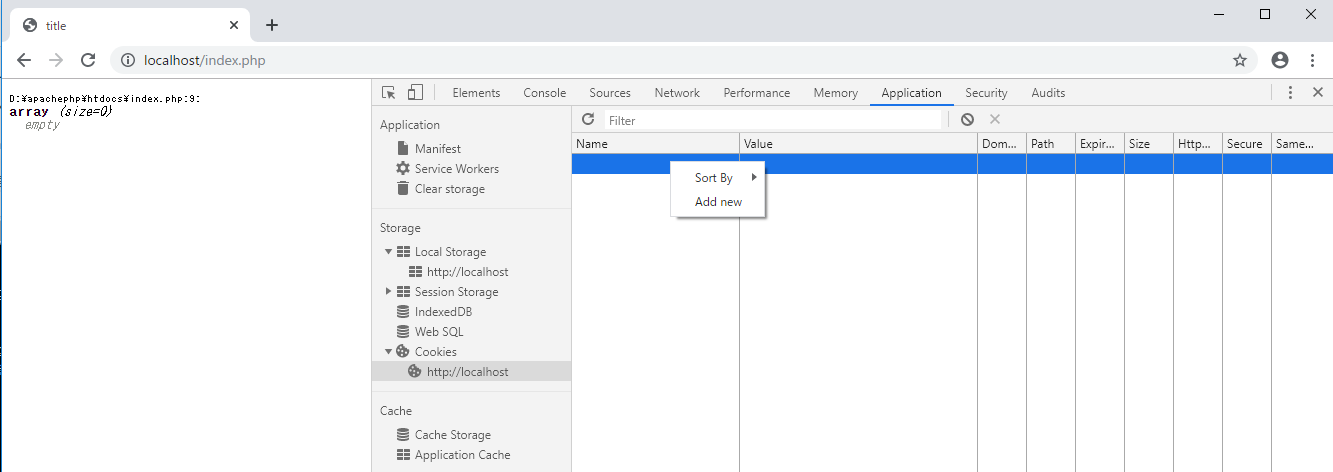The height and width of the screenshot is (472, 1333).
Task: Select Clear storage in Application section
Action: tap(449, 189)
